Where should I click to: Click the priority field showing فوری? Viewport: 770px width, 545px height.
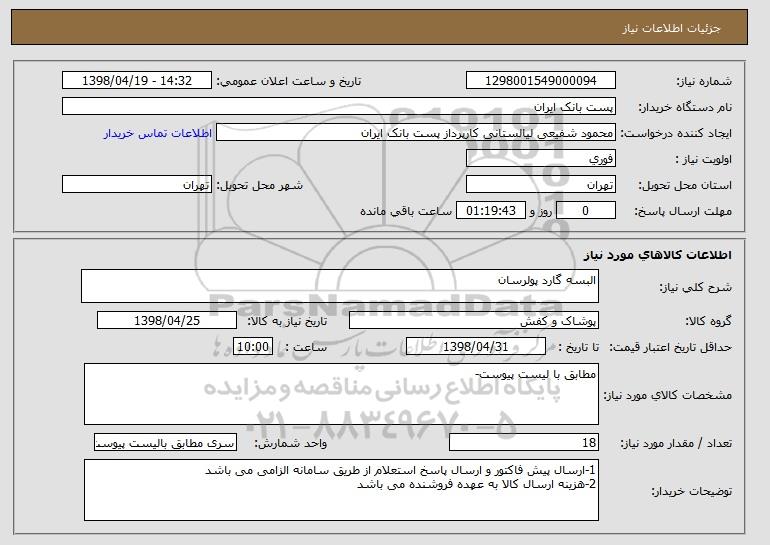coord(541,159)
